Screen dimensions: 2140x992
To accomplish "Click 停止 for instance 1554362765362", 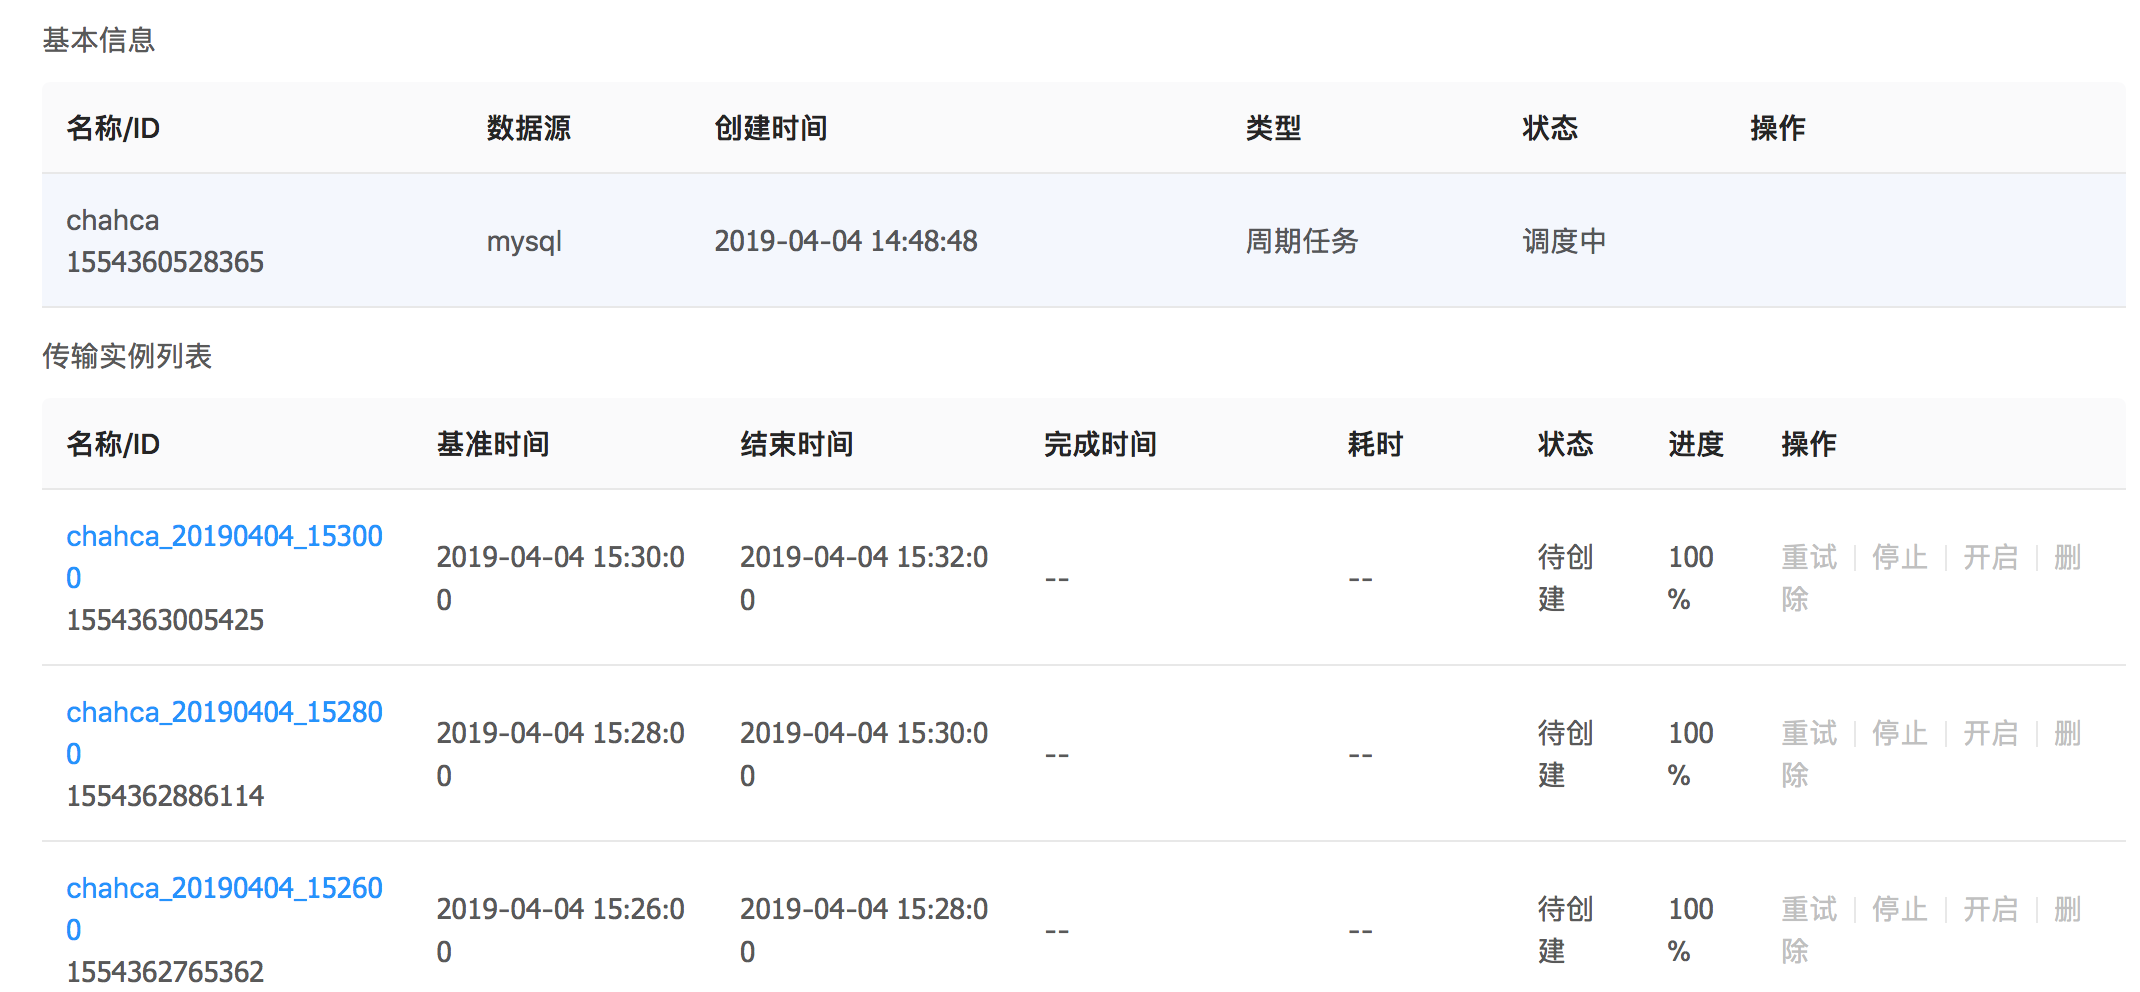I will pyautogui.click(x=1899, y=909).
